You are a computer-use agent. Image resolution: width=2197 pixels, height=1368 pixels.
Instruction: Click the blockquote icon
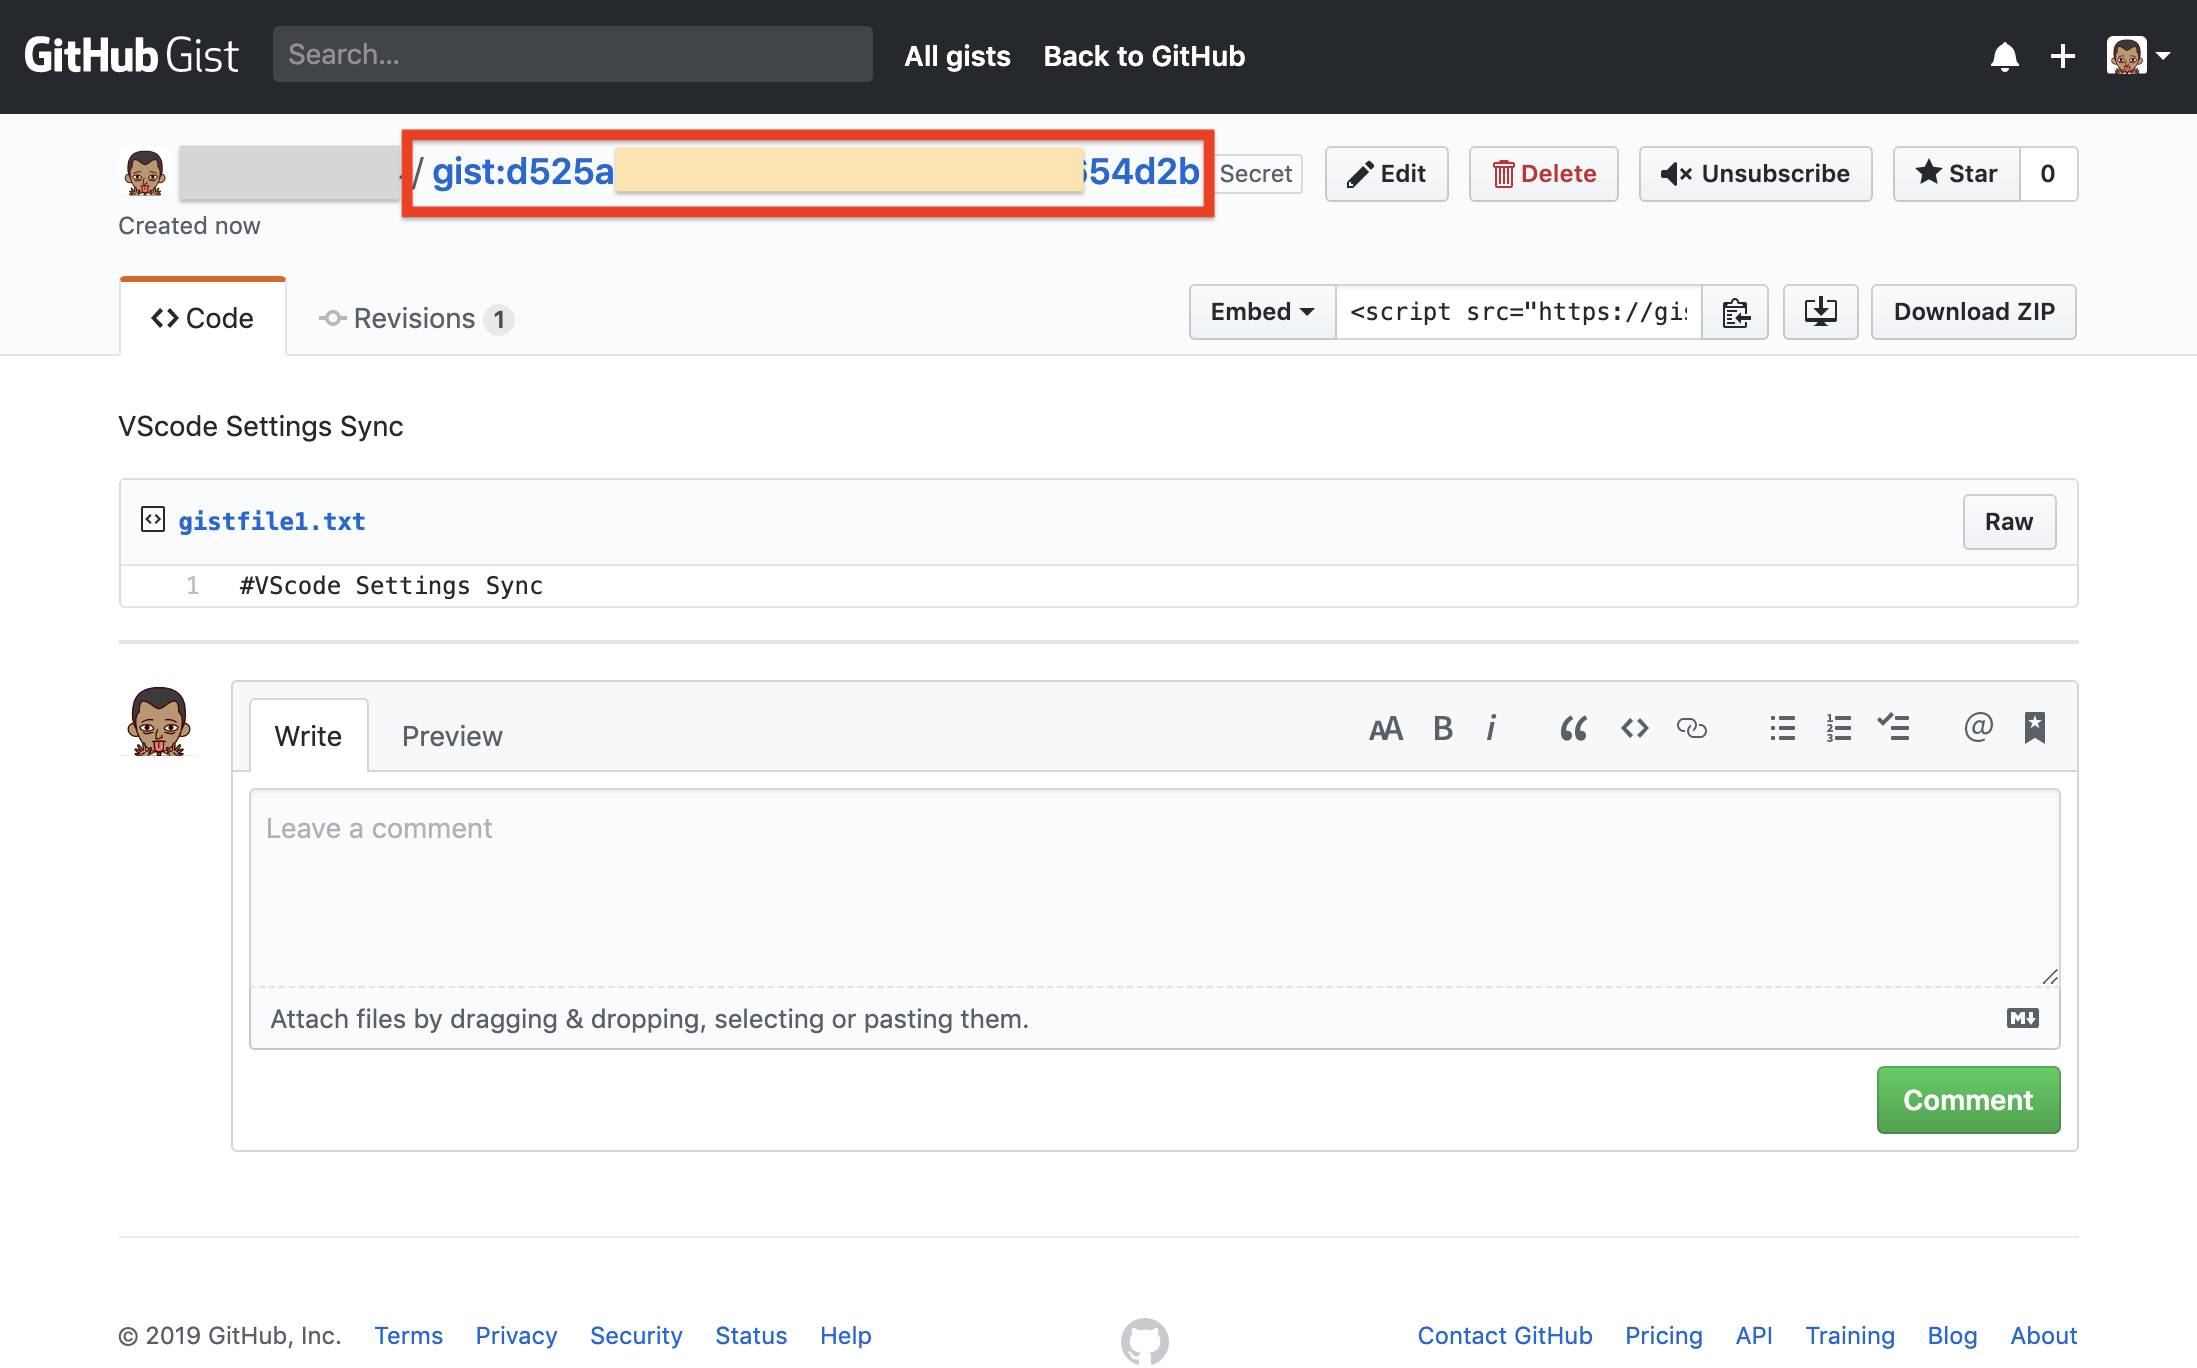1571,727
